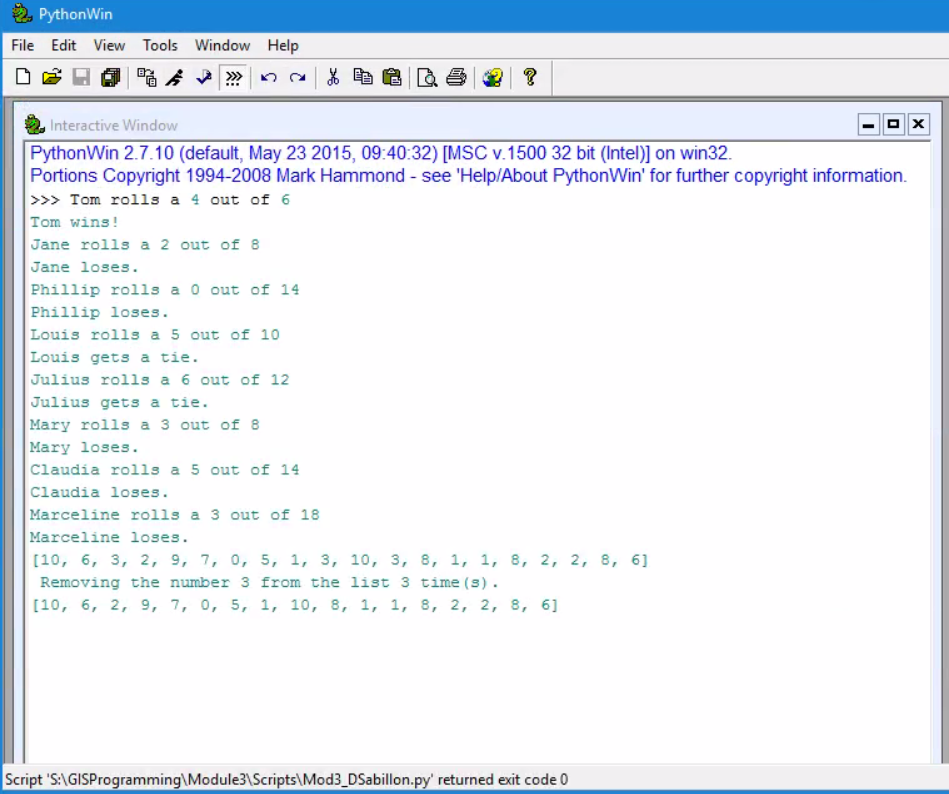This screenshot has width=949, height=794.
Task: Click the Print icon
Action: coord(456,77)
